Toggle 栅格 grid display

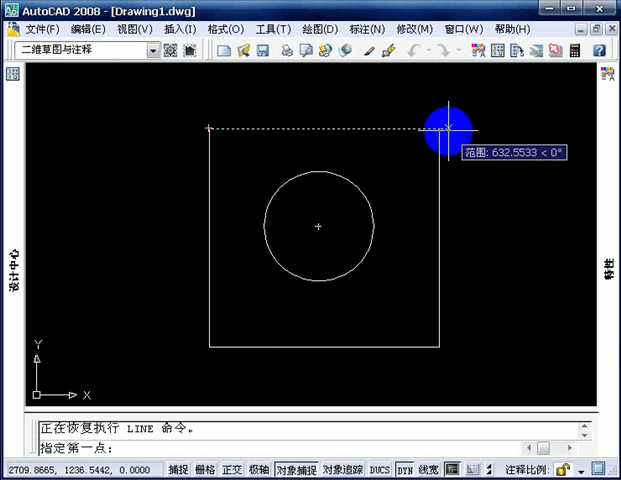[205, 470]
